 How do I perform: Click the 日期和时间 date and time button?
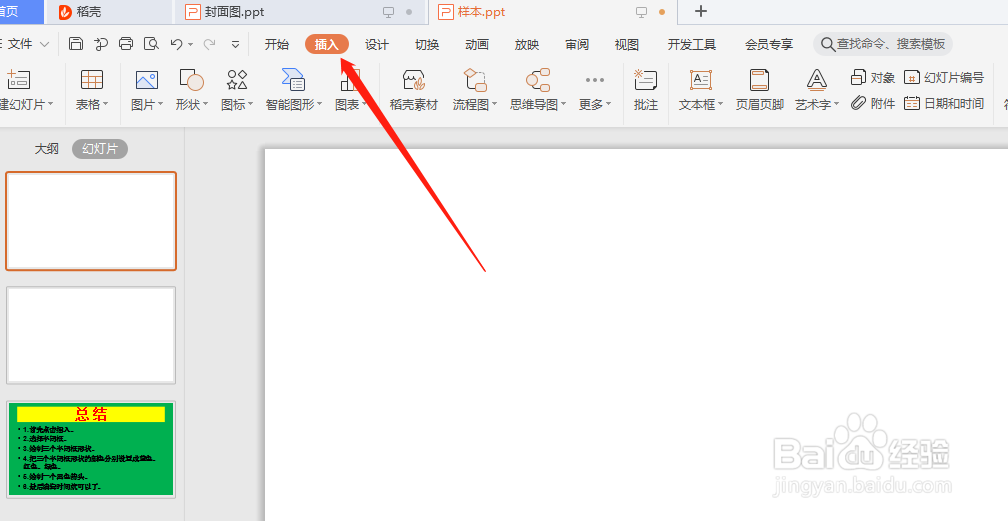(x=944, y=103)
